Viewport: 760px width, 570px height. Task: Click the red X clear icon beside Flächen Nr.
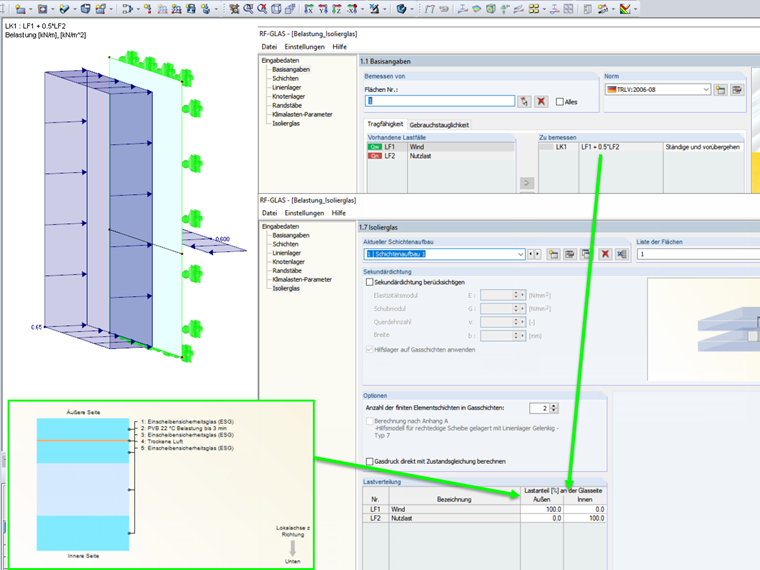[541, 101]
